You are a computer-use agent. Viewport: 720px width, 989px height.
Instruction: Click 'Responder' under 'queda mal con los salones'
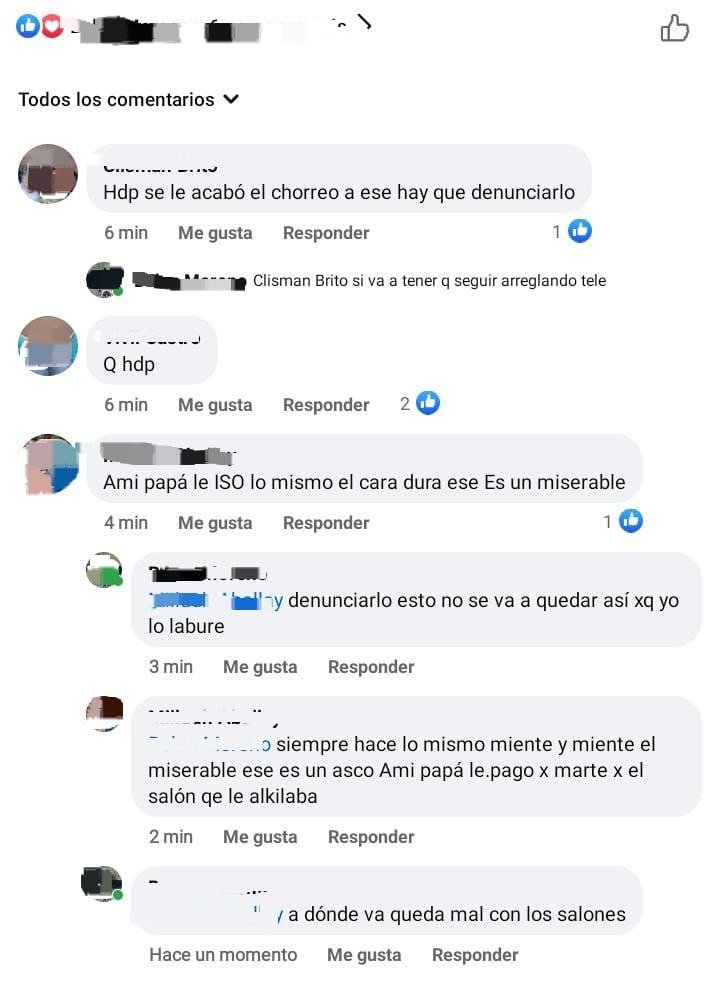coord(475,955)
